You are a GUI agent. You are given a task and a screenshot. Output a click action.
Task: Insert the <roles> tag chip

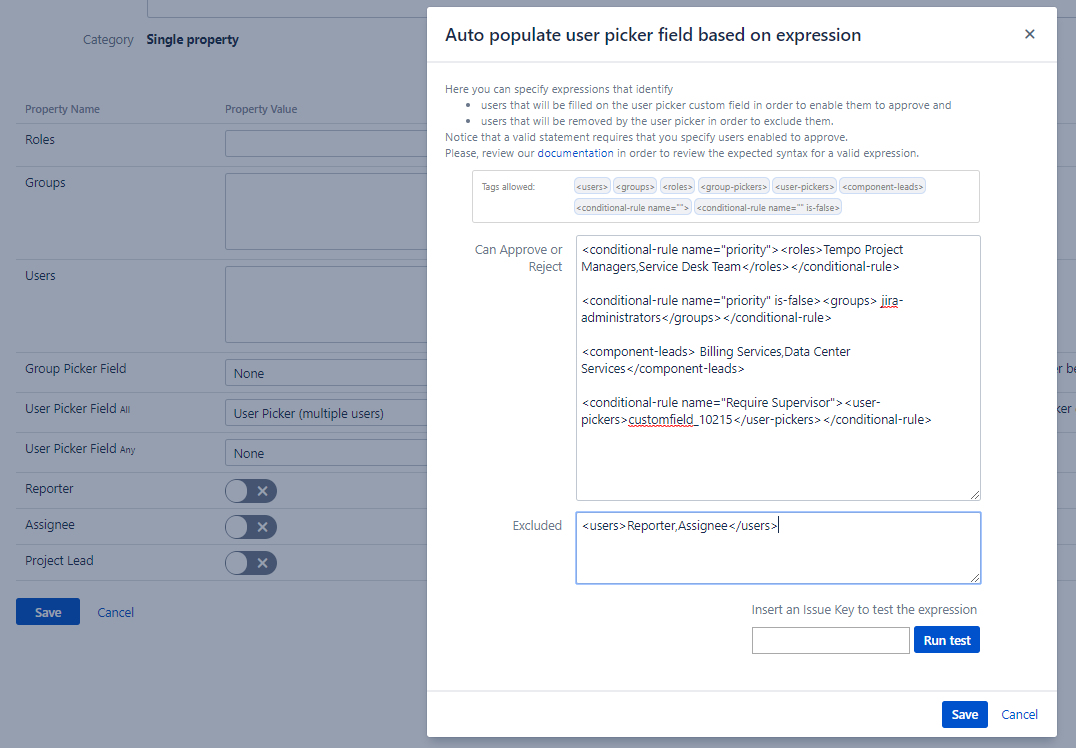pos(677,186)
